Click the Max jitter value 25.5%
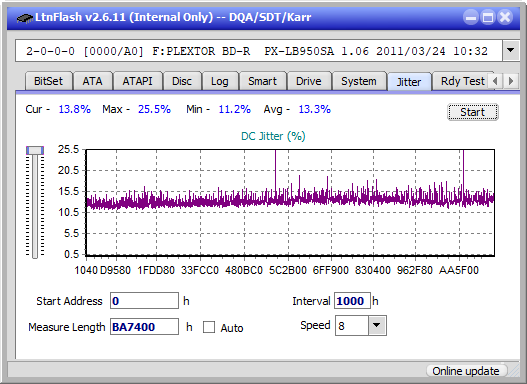527x384 pixels. coord(154,109)
